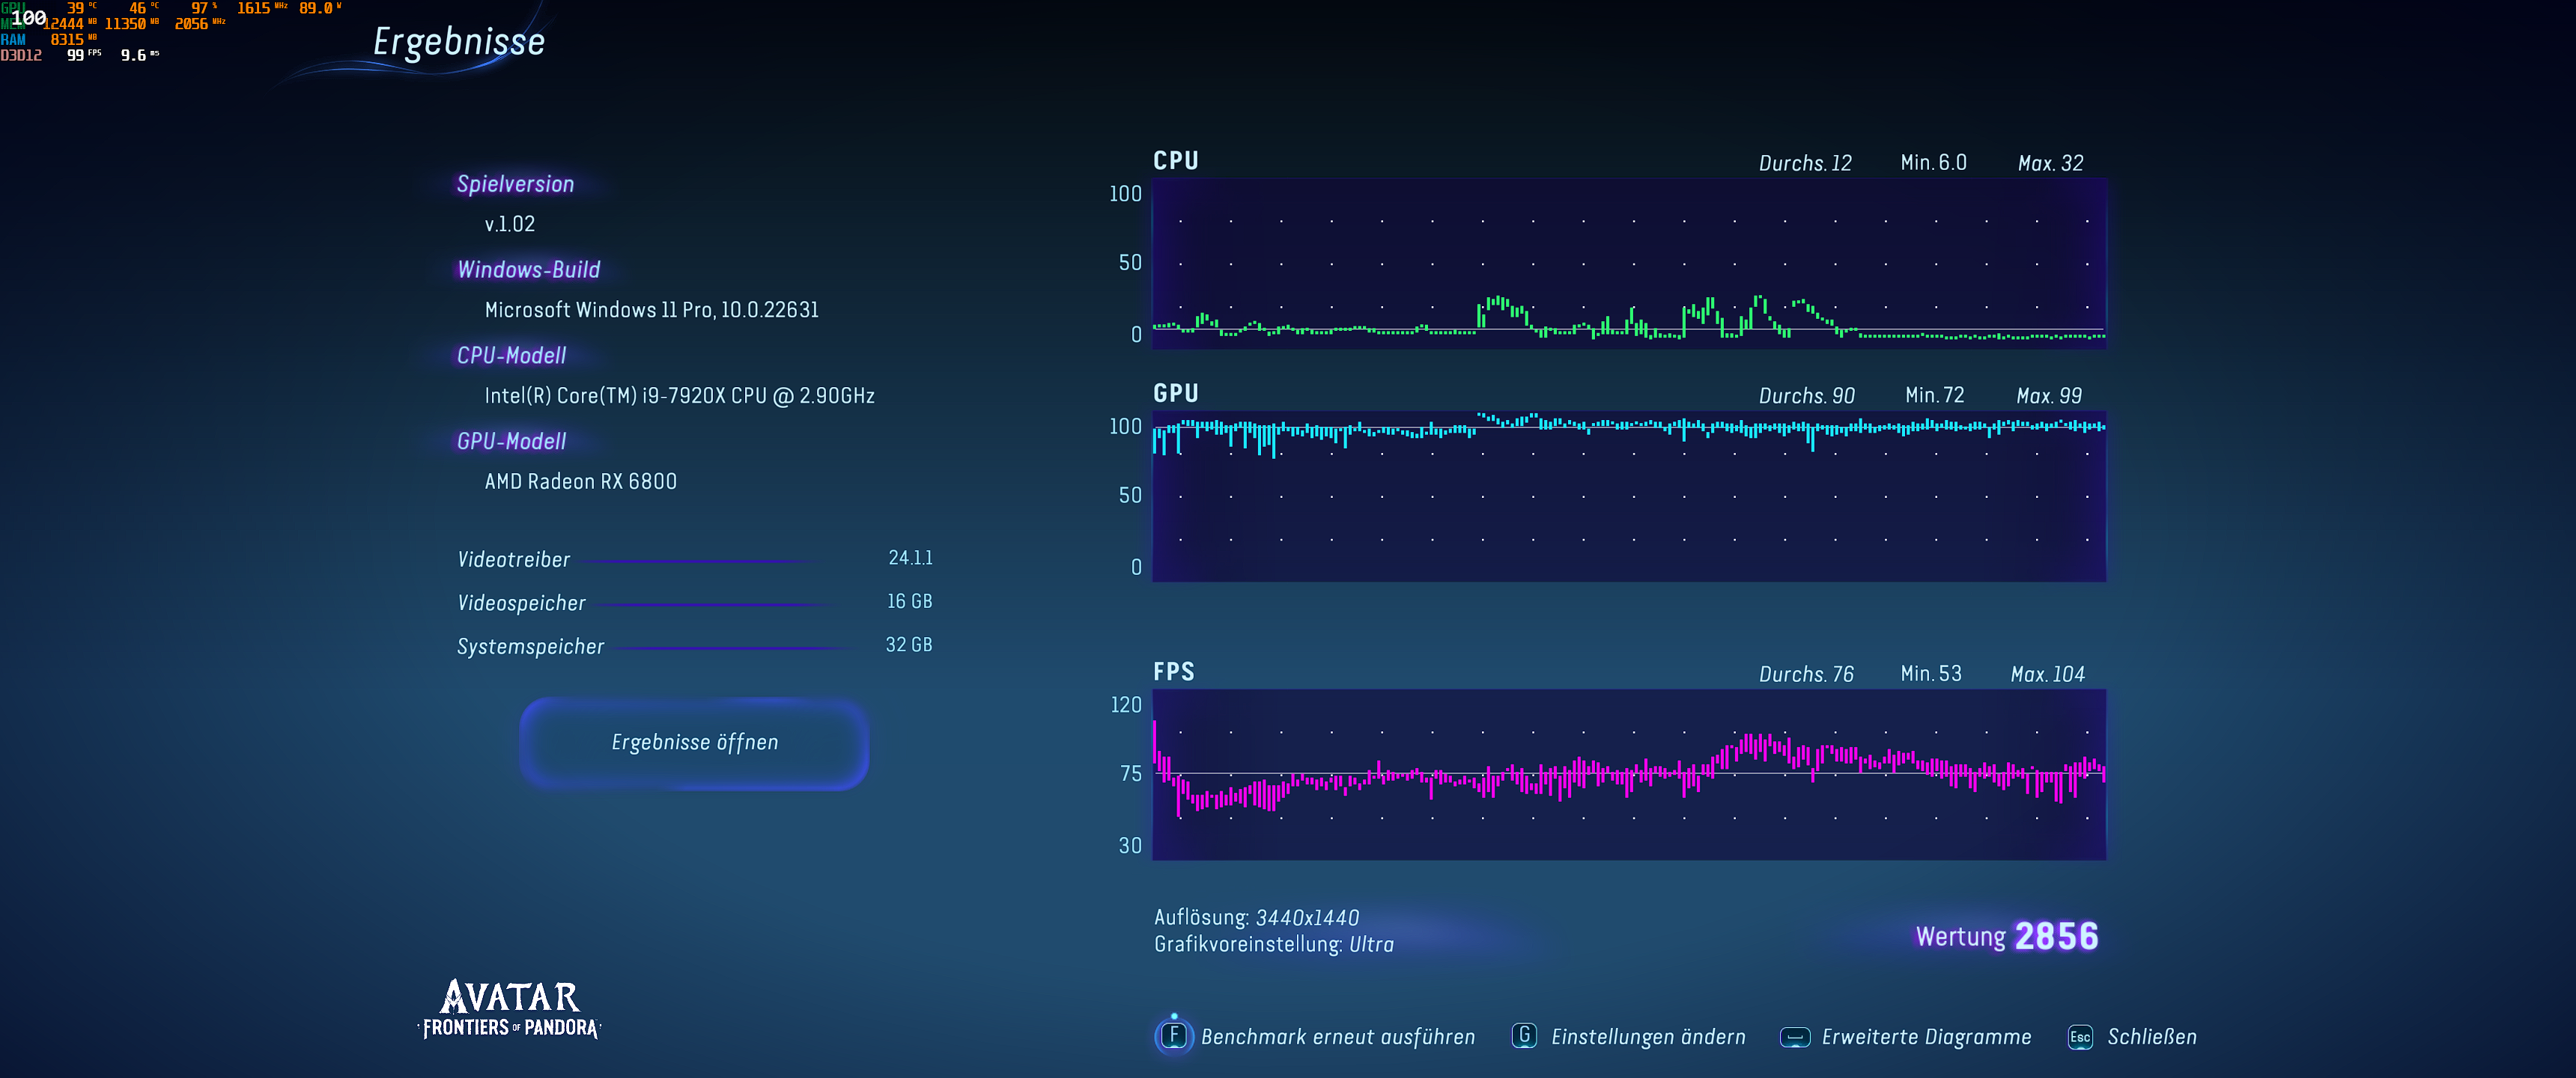Viewport: 2576px width, 1078px height.
Task: Click the CPU-Modell label
Action: click(x=511, y=355)
